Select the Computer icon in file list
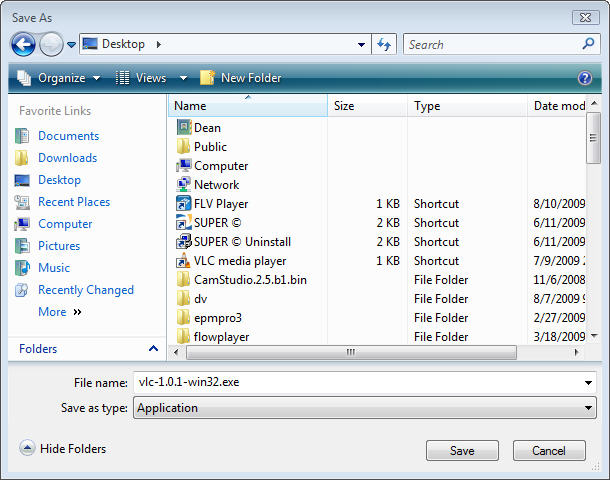 184,165
